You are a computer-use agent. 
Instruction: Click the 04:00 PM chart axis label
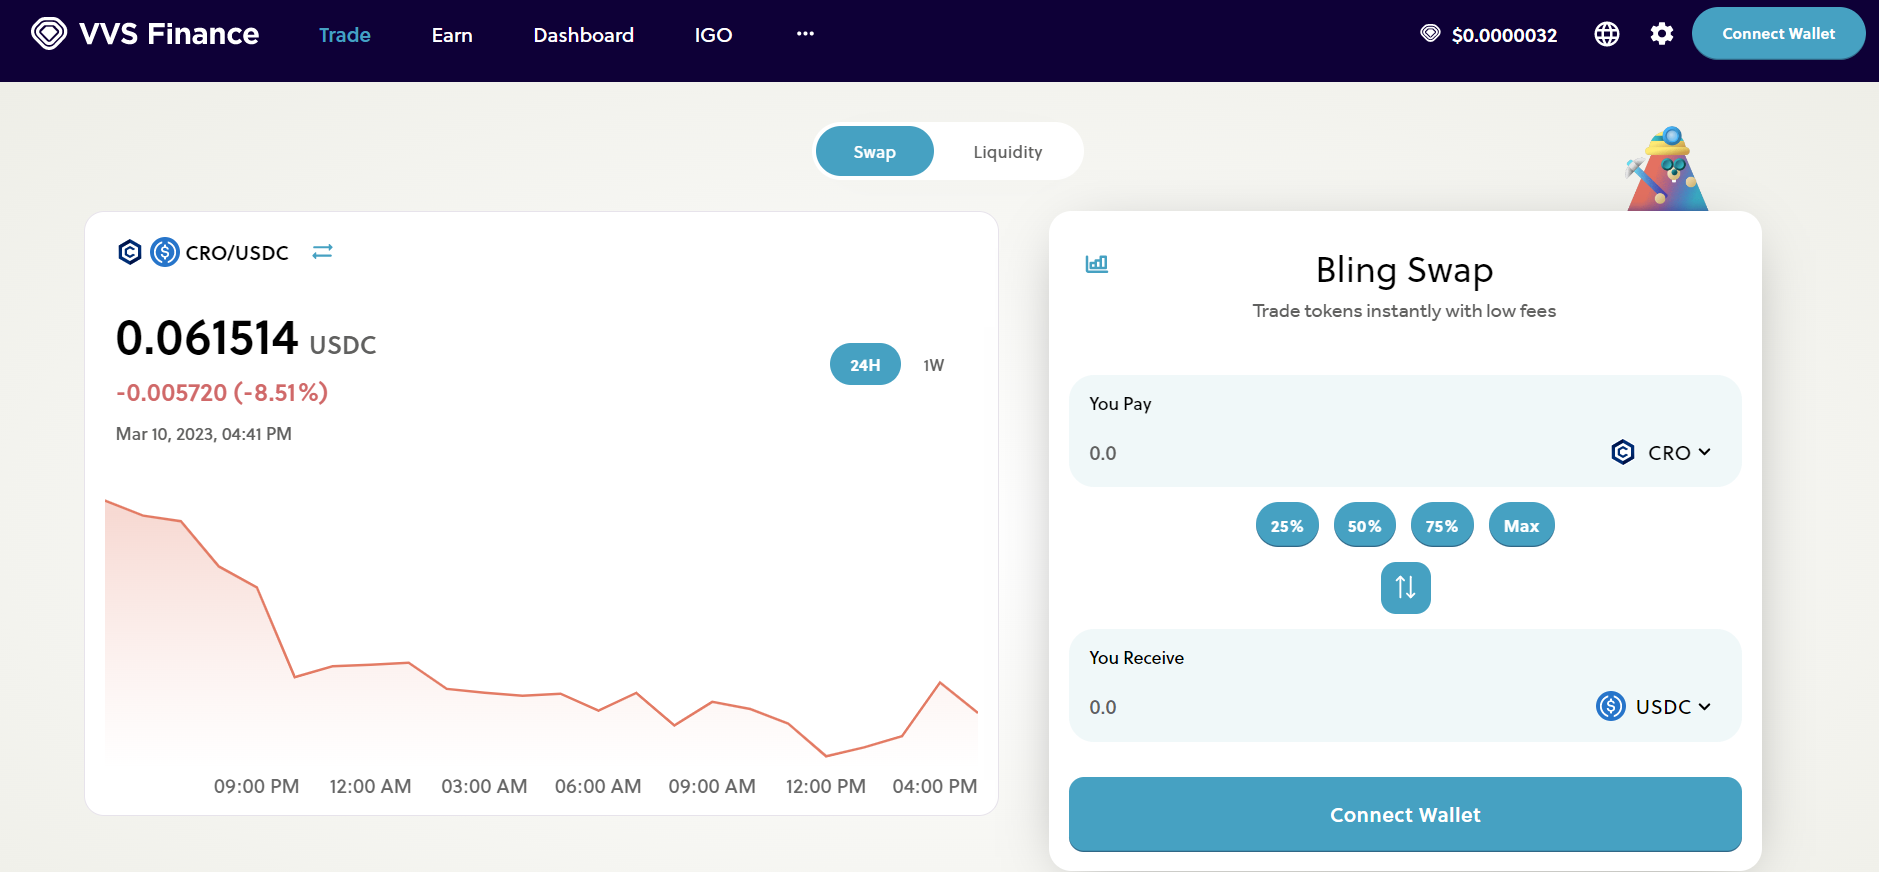coord(935,786)
